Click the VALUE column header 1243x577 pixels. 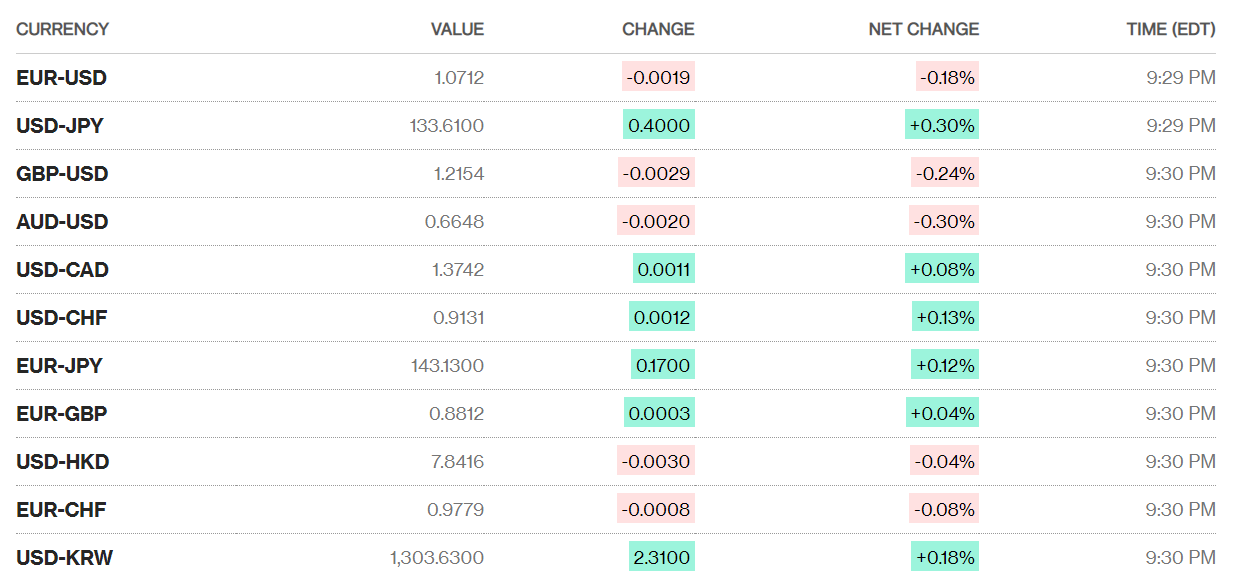point(457,30)
